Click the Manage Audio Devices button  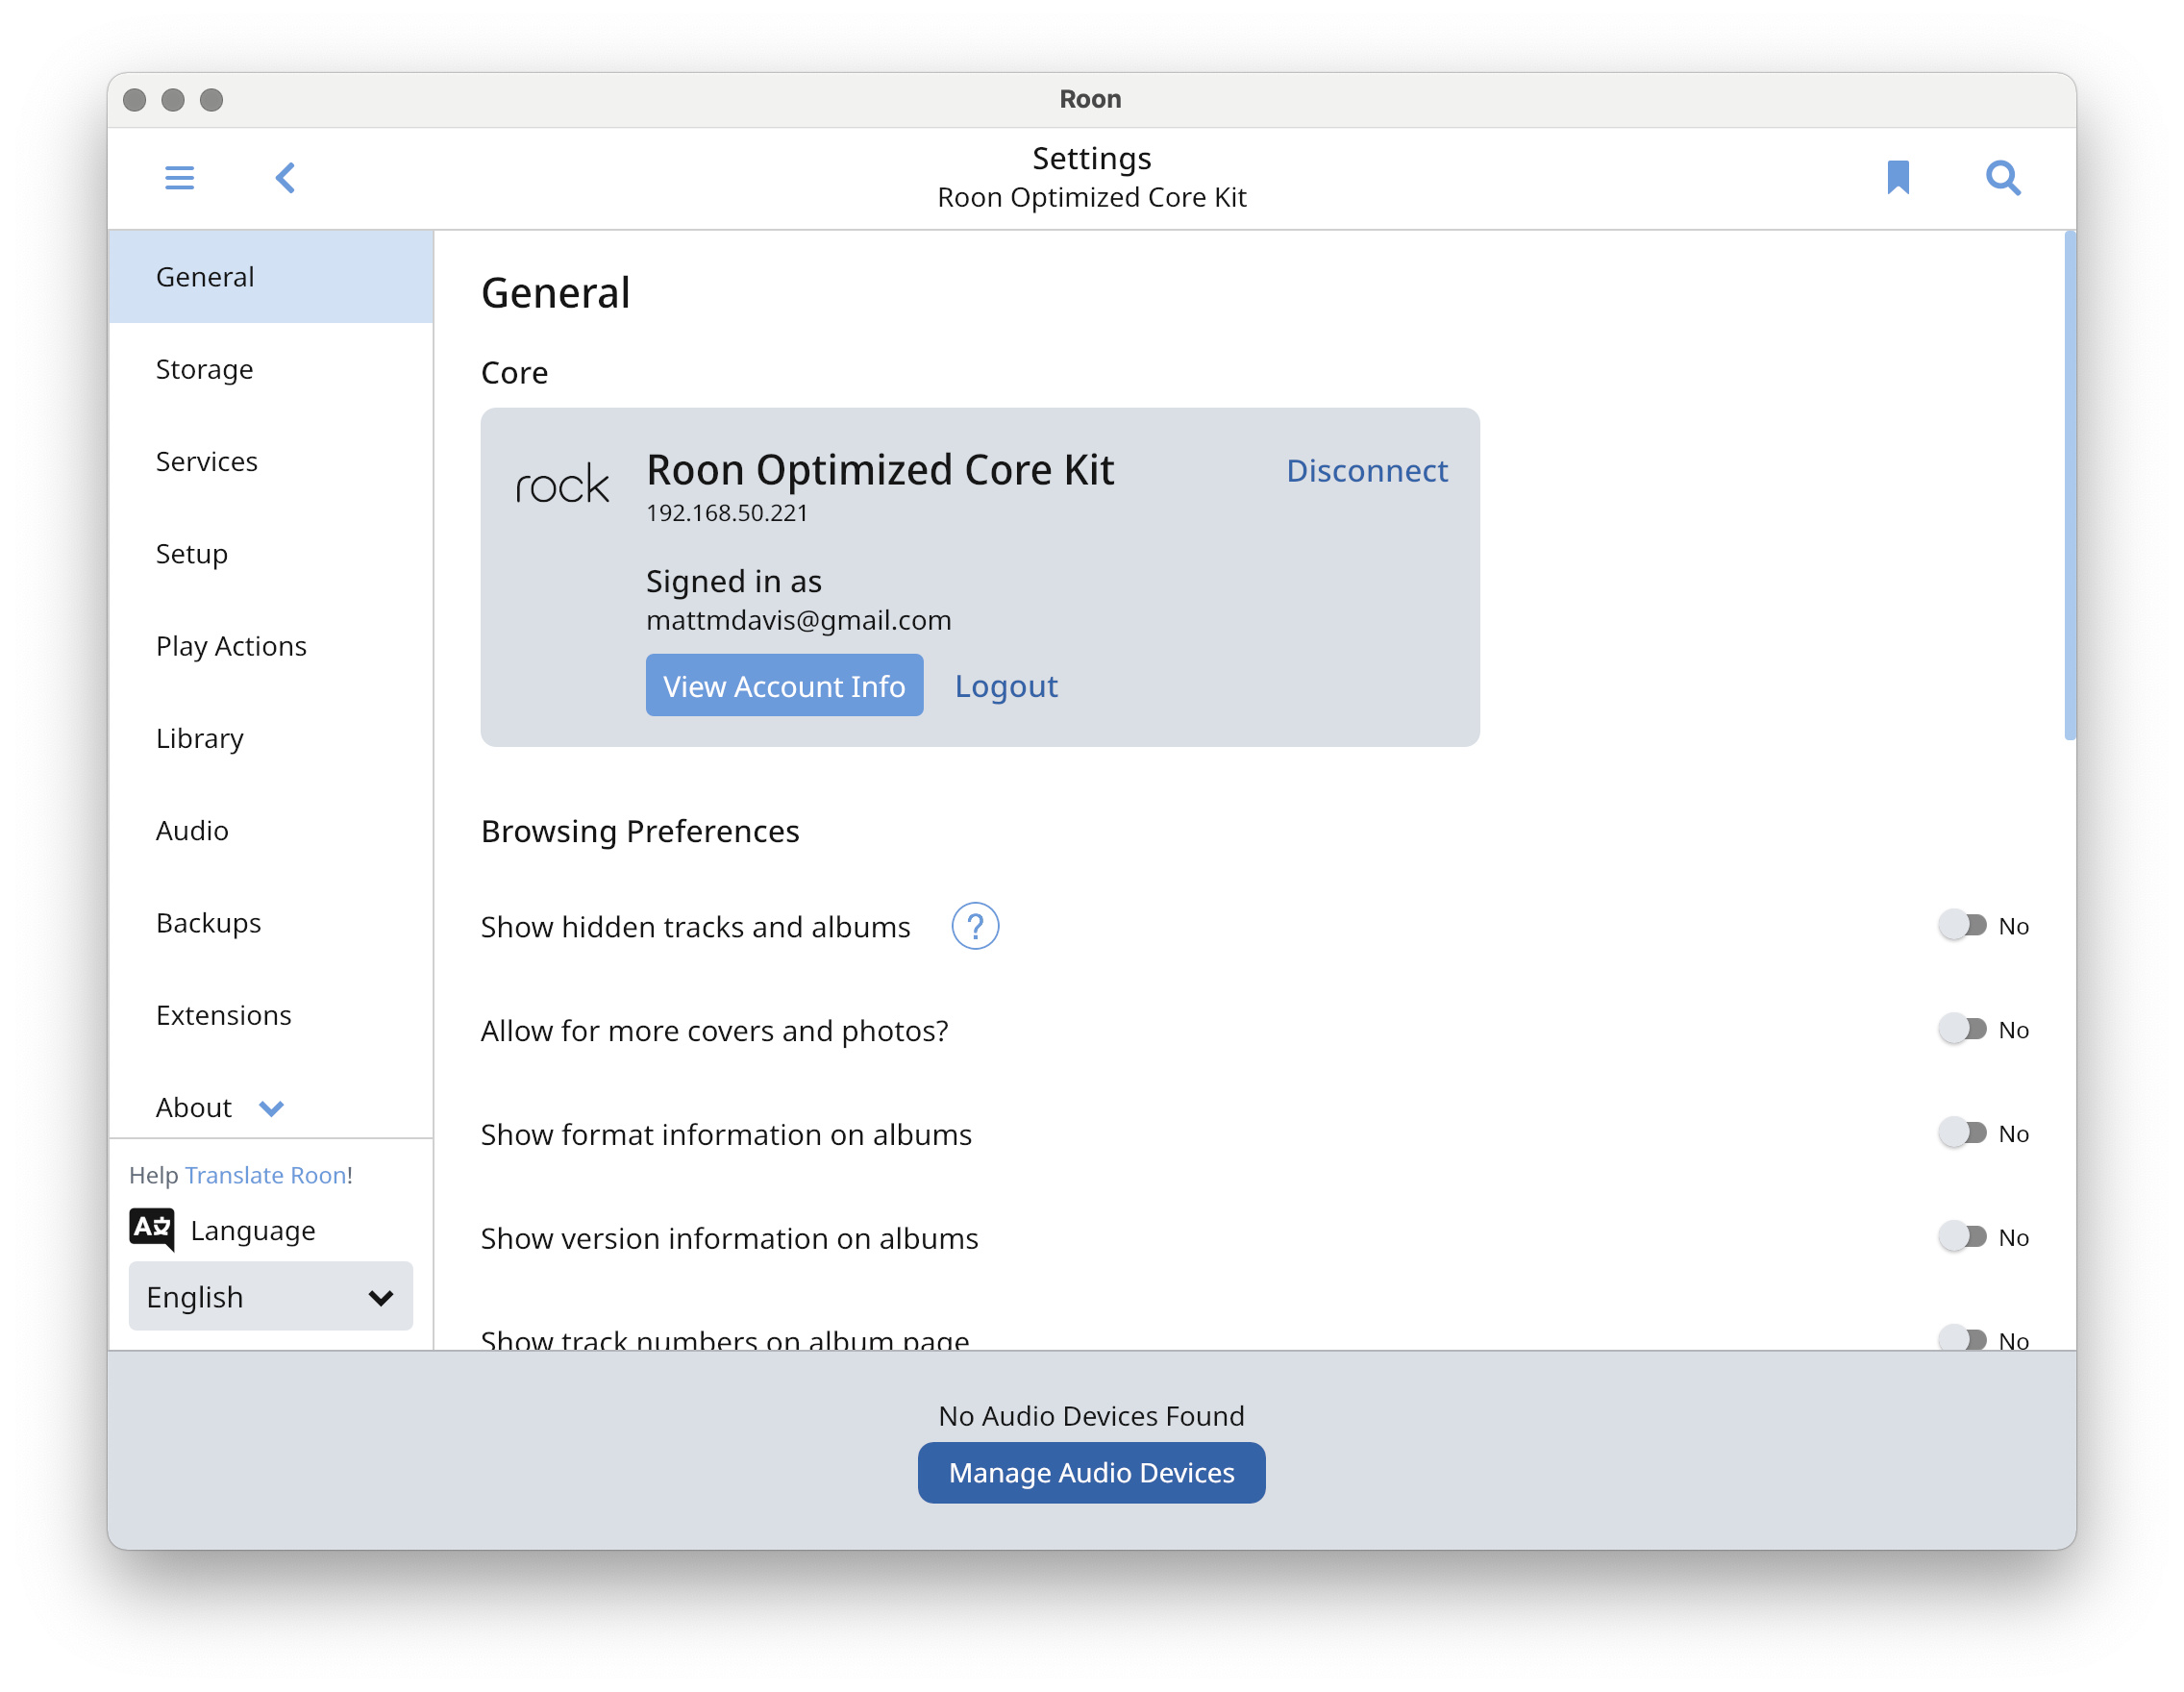1091,1472
